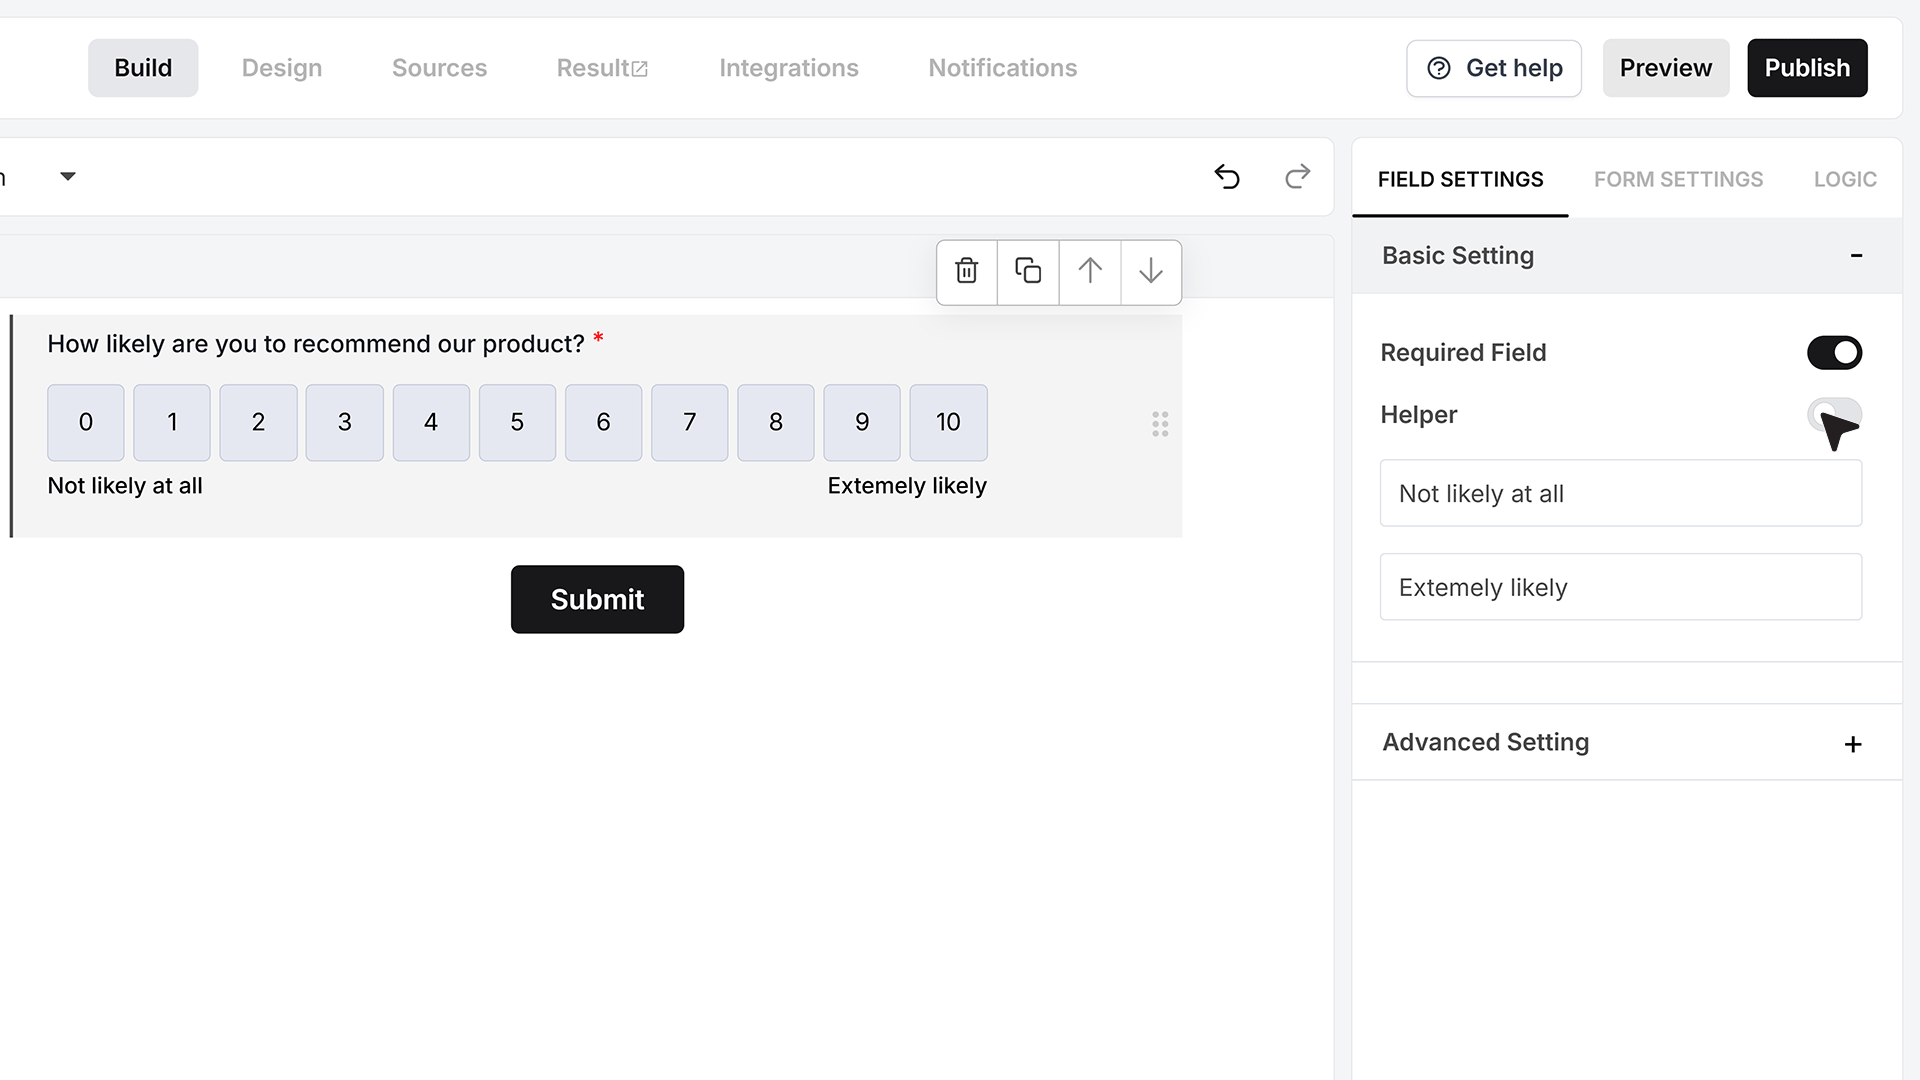
Task: Move field up with arrow icon
Action: (1090, 271)
